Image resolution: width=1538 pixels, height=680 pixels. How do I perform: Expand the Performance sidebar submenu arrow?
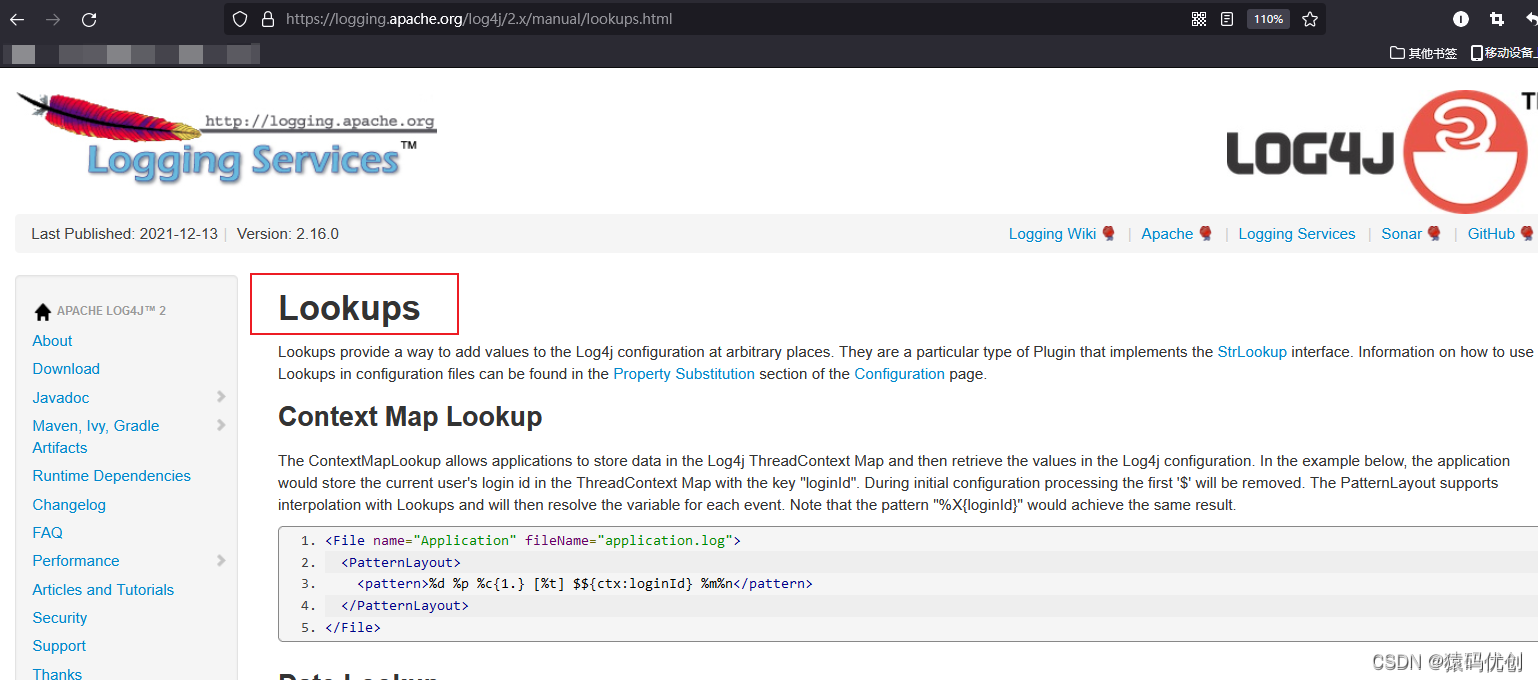pyautogui.click(x=221, y=561)
